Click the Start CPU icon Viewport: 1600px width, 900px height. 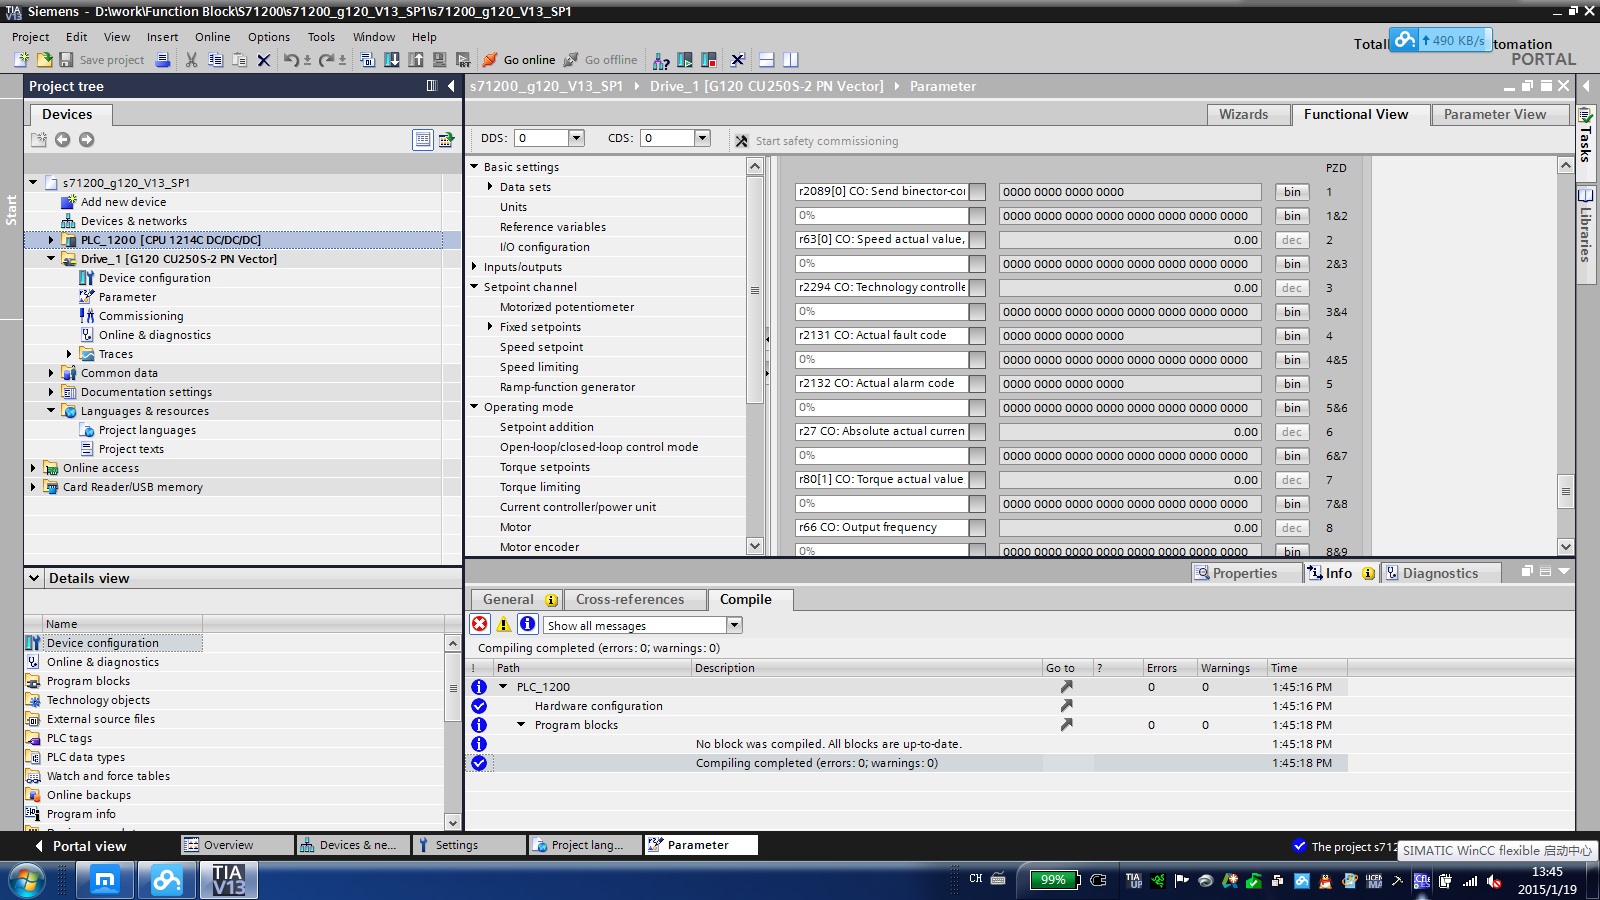pos(685,60)
